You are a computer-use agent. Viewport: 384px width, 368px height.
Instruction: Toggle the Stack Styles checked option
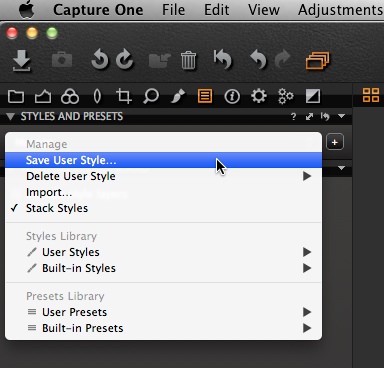pos(164,208)
